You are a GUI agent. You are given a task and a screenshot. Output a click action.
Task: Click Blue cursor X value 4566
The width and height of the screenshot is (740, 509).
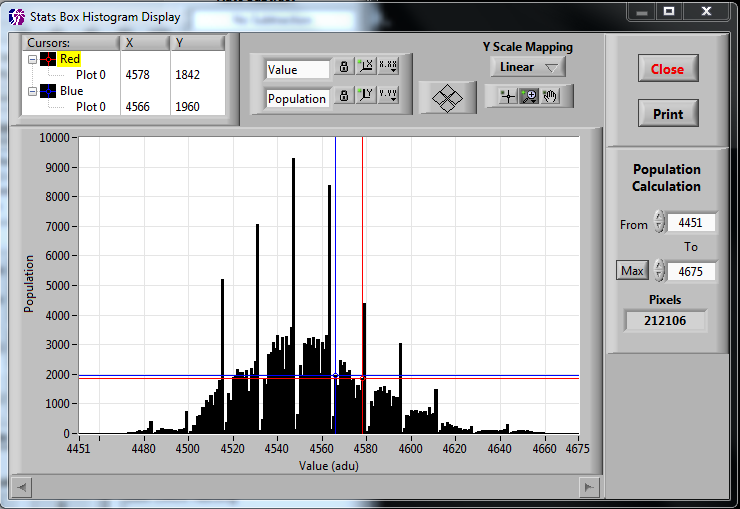(137, 107)
